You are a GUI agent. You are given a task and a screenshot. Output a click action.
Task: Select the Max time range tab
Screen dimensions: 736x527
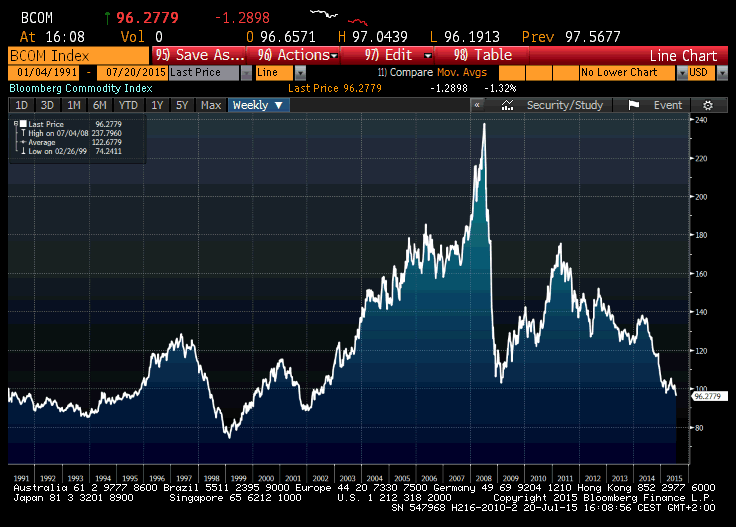[x=211, y=105]
